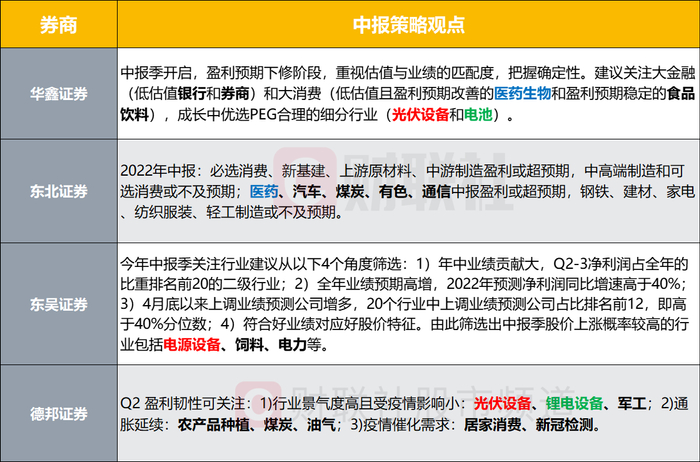
Task: Click bold 汽车 in 东北证券 row
Action: point(307,191)
